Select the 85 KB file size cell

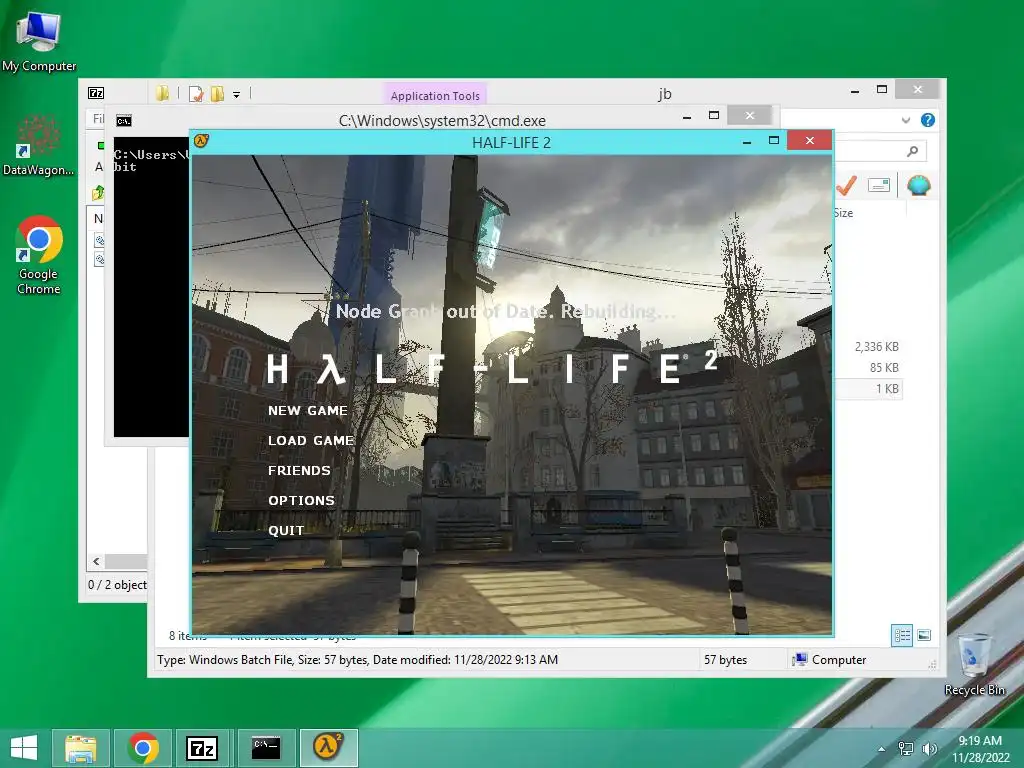884,368
